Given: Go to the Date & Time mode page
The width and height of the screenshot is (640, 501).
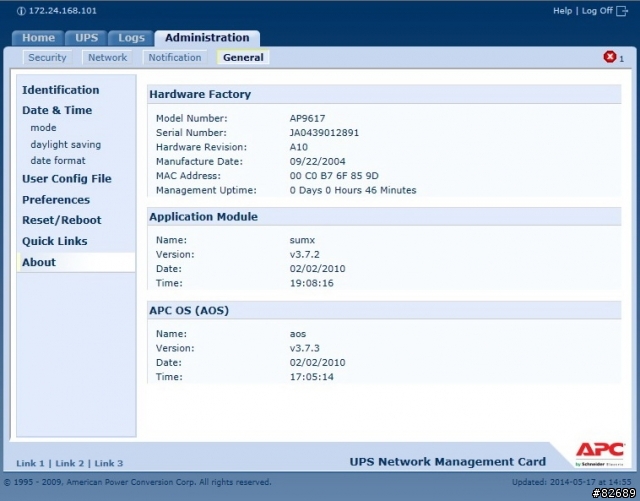Looking at the screenshot, I should [43, 128].
